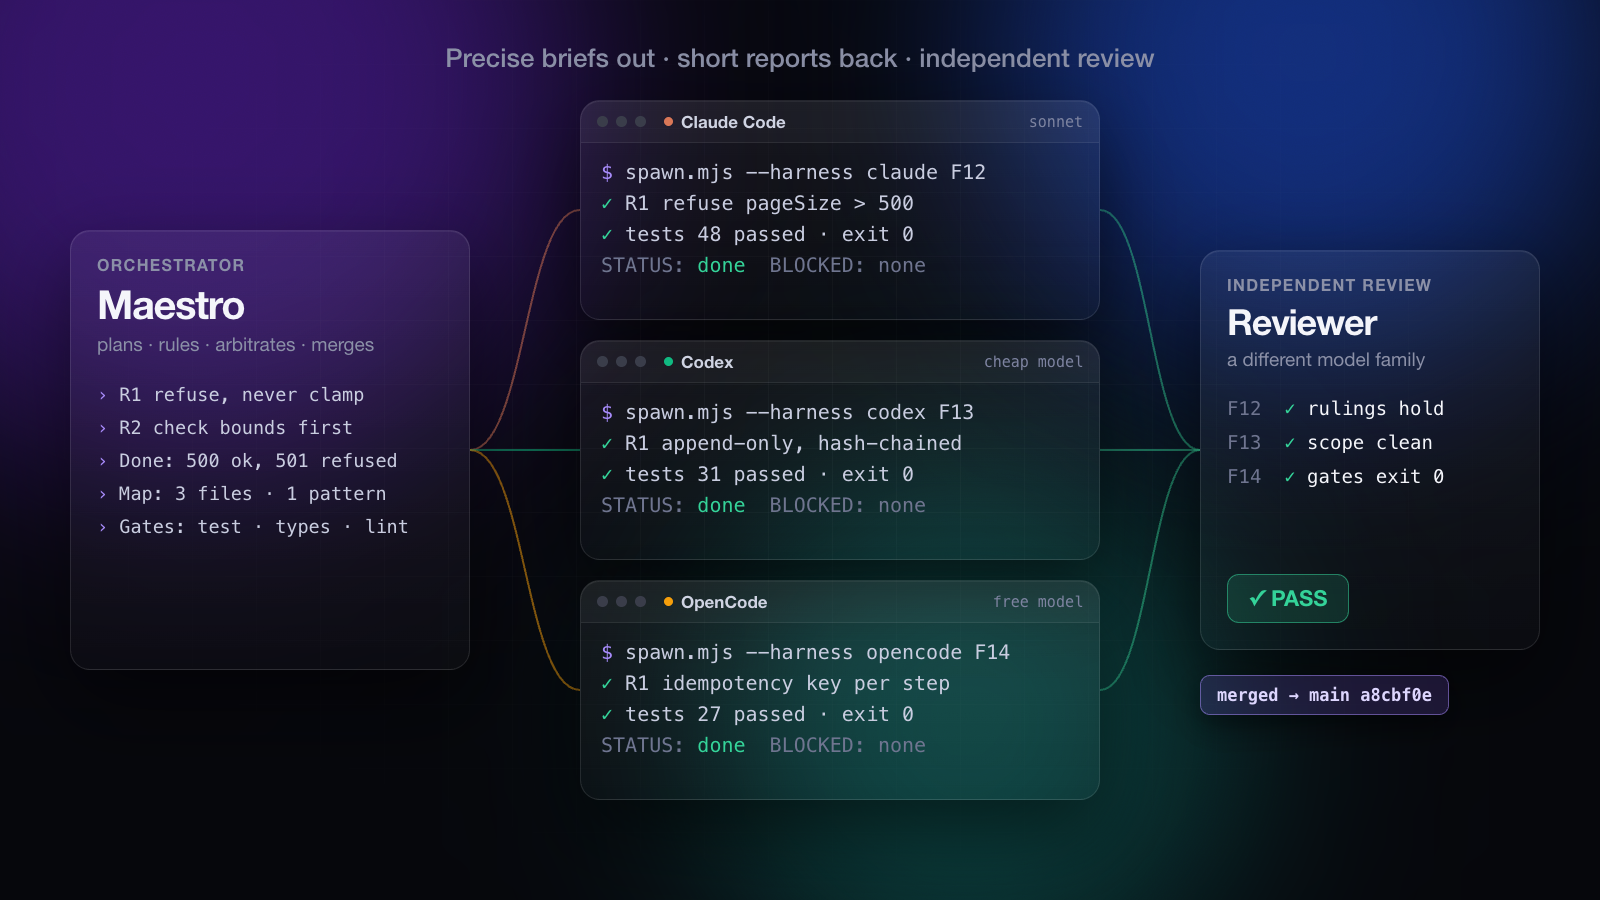Click 'a different model family' subtitle
This screenshot has width=1600, height=900.
(1326, 360)
